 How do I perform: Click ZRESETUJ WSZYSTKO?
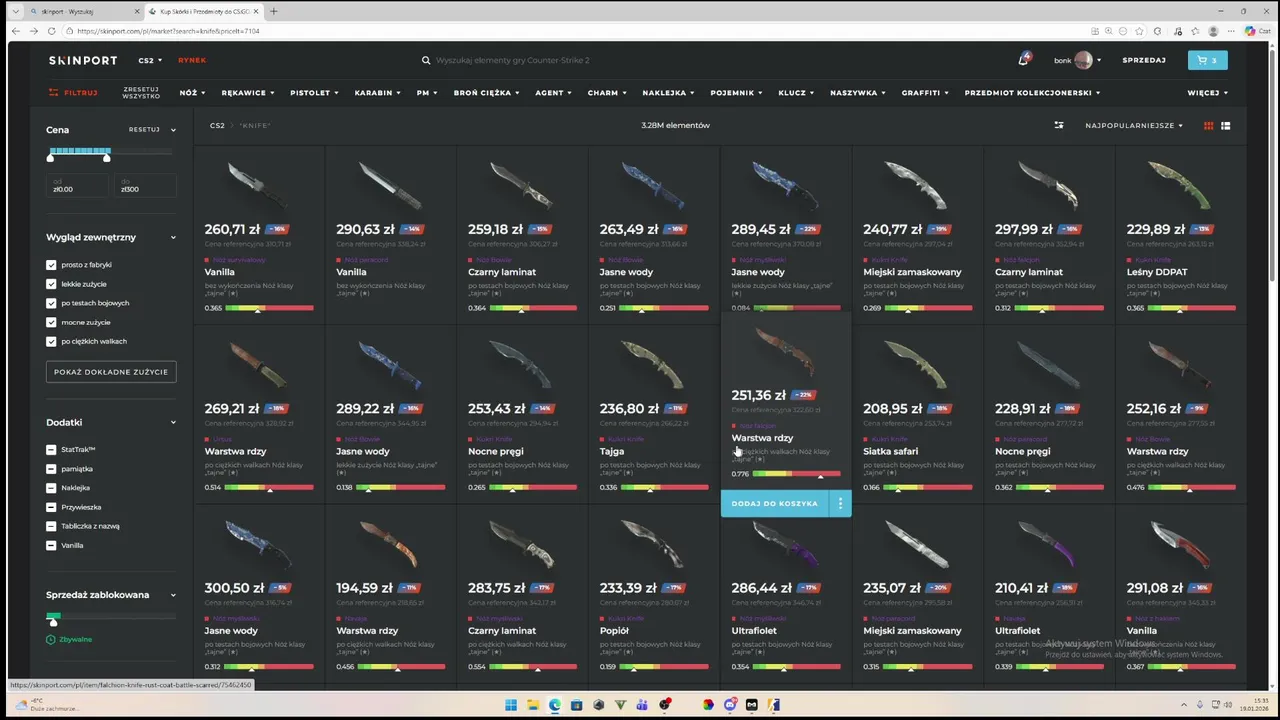(141, 92)
